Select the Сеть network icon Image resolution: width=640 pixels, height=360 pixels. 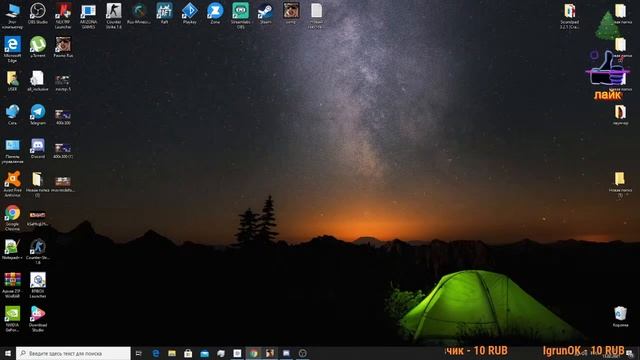pos(12,114)
